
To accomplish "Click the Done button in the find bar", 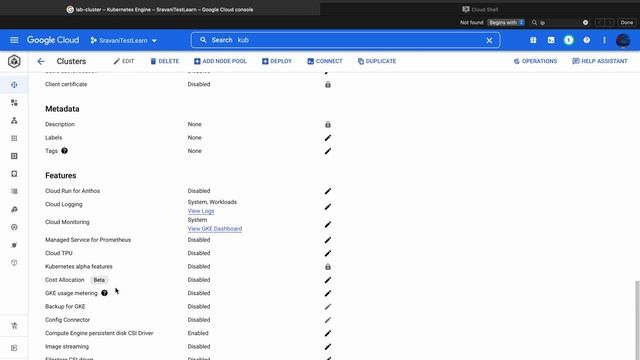I will (x=627, y=22).
